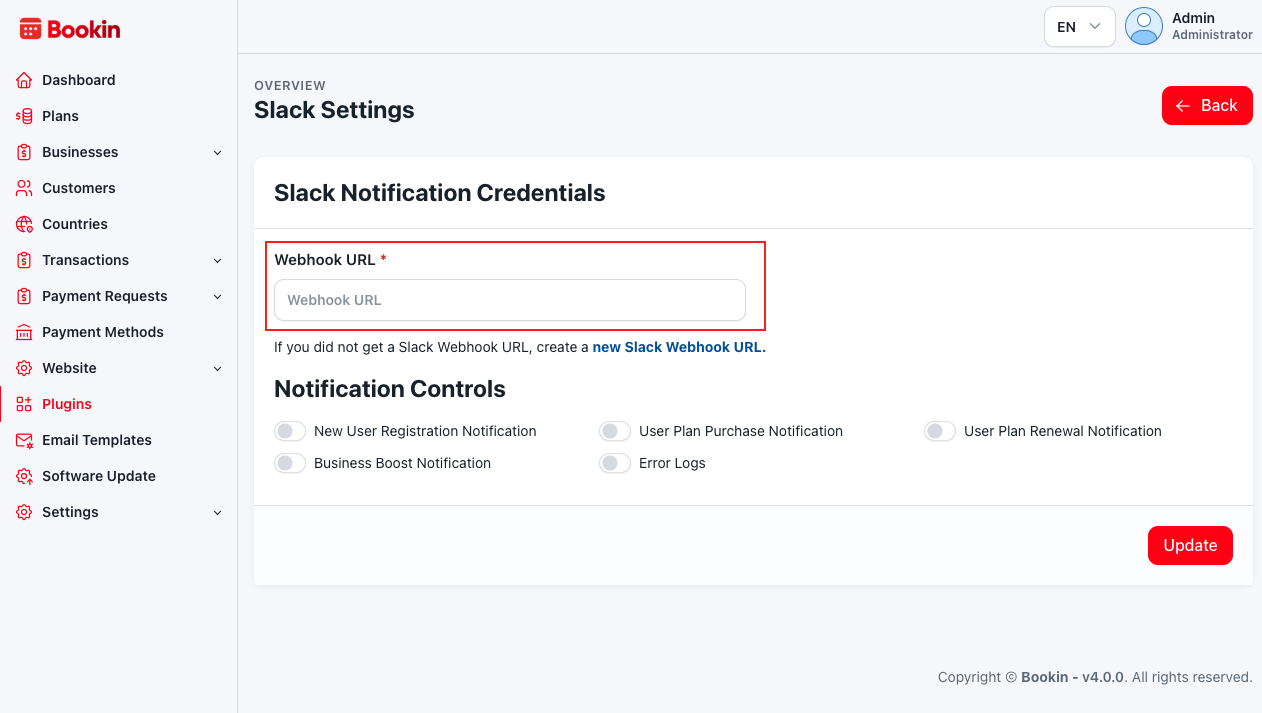Click the Bookin v4.0.0 copyright text
Image resolution: width=1262 pixels, height=713 pixels.
point(1095,677)
